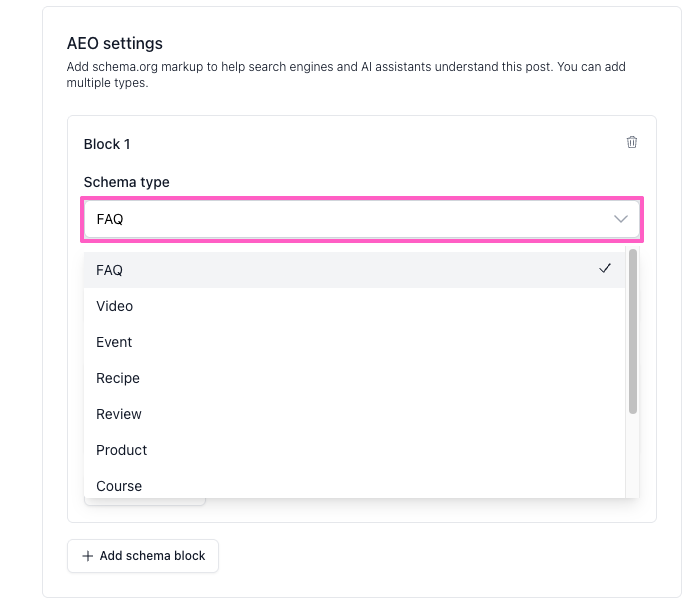
Task: Click the AEO settings section title
Action: [115, 44]
